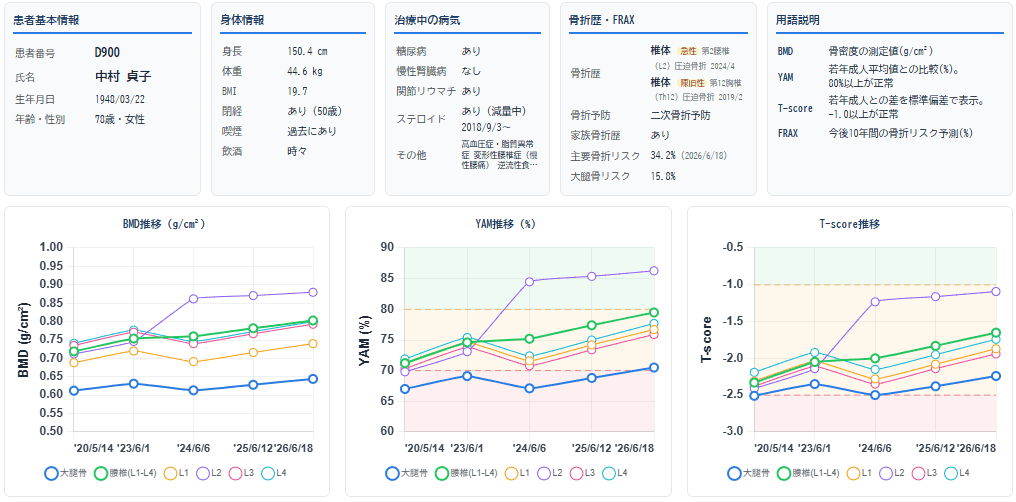This screenshot has width=1016, height=502.
Task: Click birth date 1948/03/22
Action: click(118, 99)
